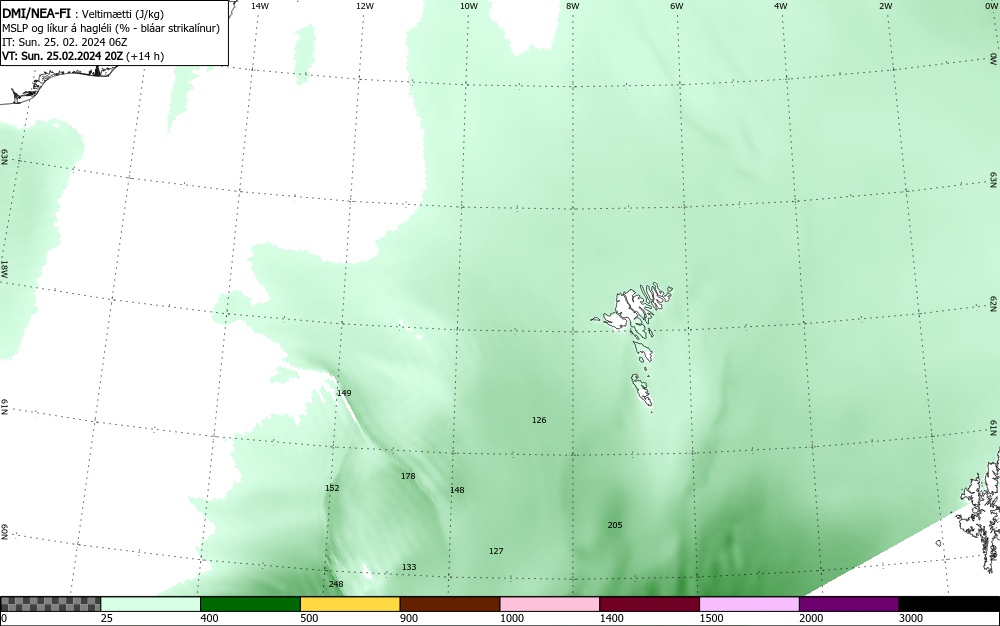Click the map value 127
Image resolution: width=1000 pixels, height=626 pixels.
tap(496, 551)
